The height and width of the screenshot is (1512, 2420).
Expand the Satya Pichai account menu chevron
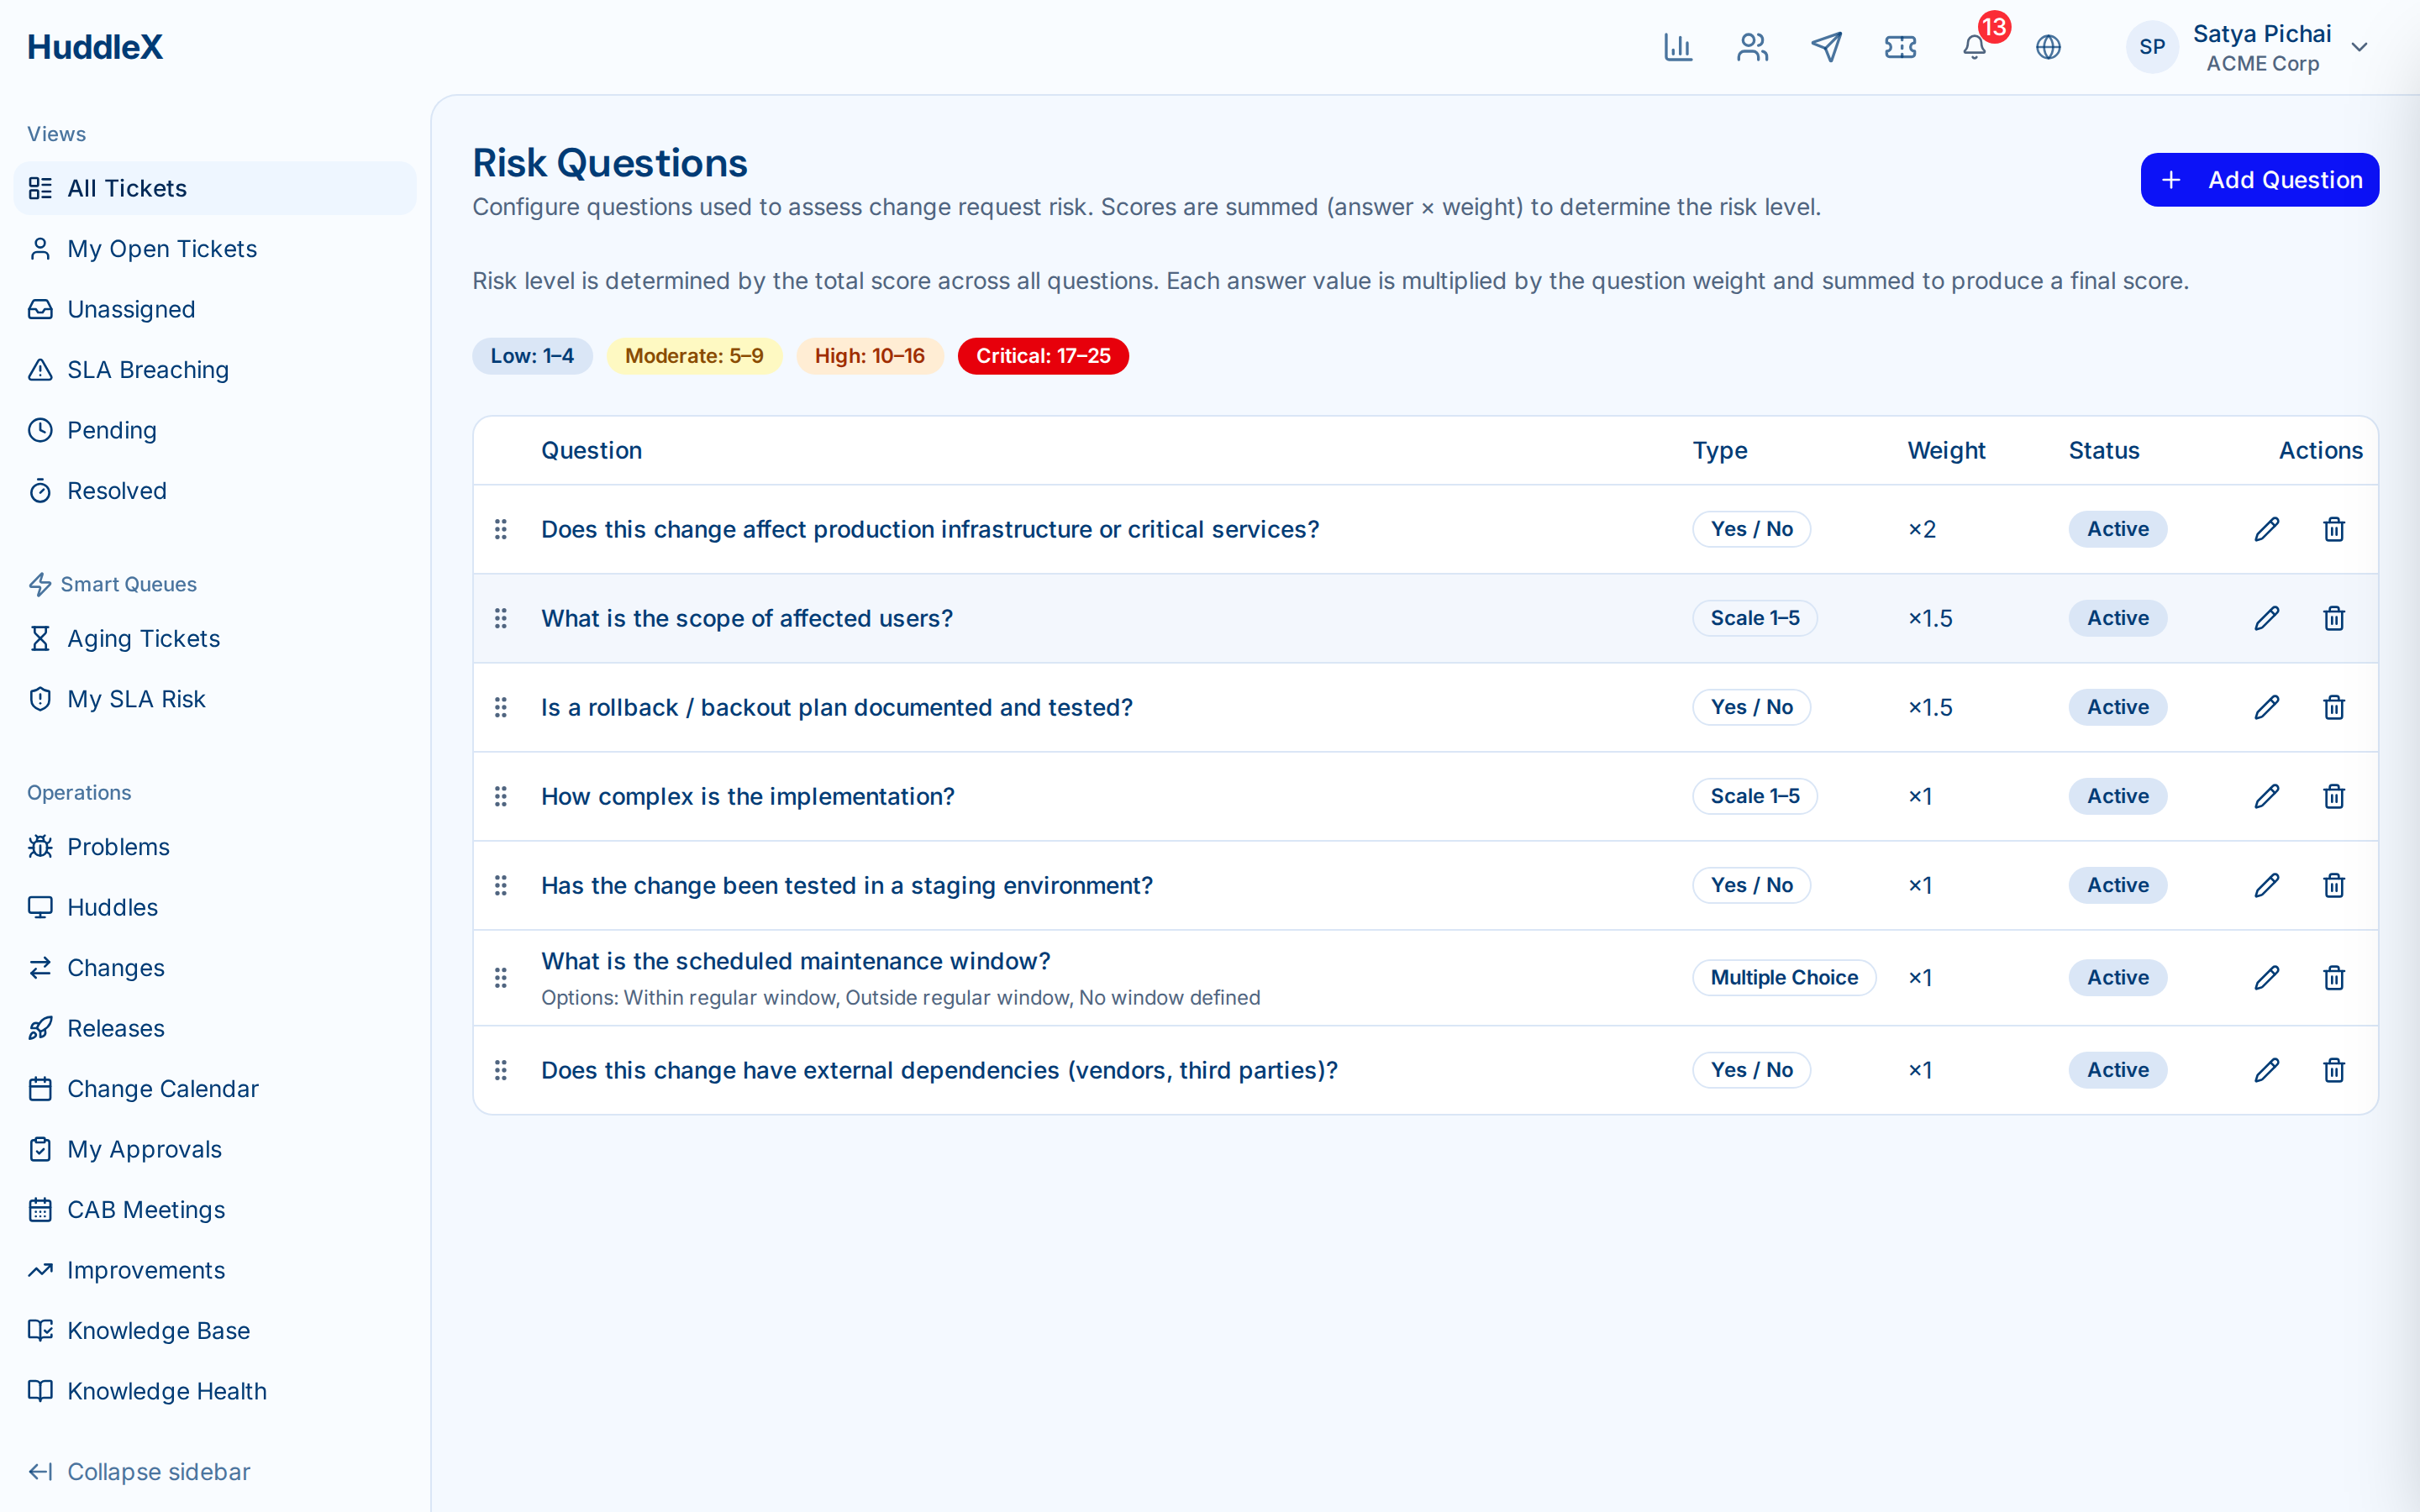click(2360, 47)
